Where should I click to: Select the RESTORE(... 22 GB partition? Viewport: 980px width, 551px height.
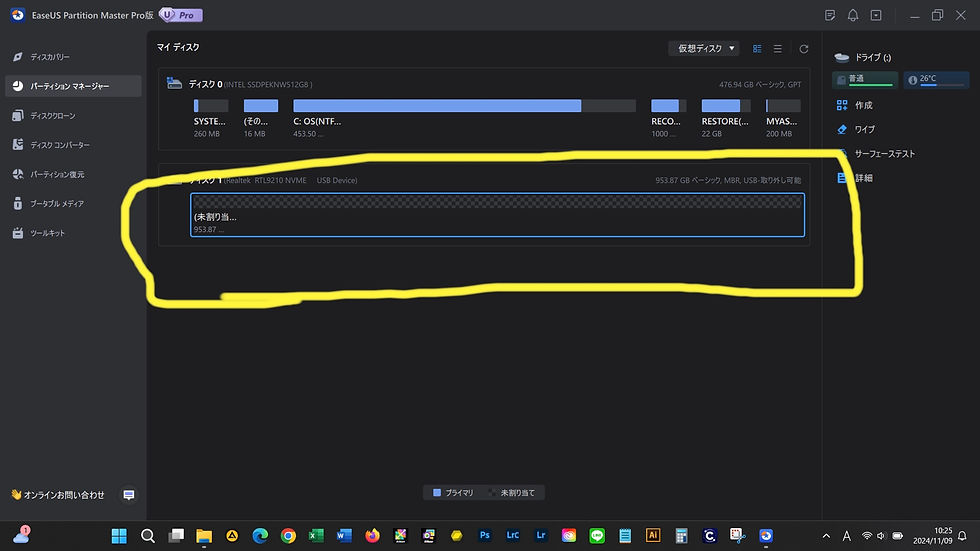click(726, 118)
